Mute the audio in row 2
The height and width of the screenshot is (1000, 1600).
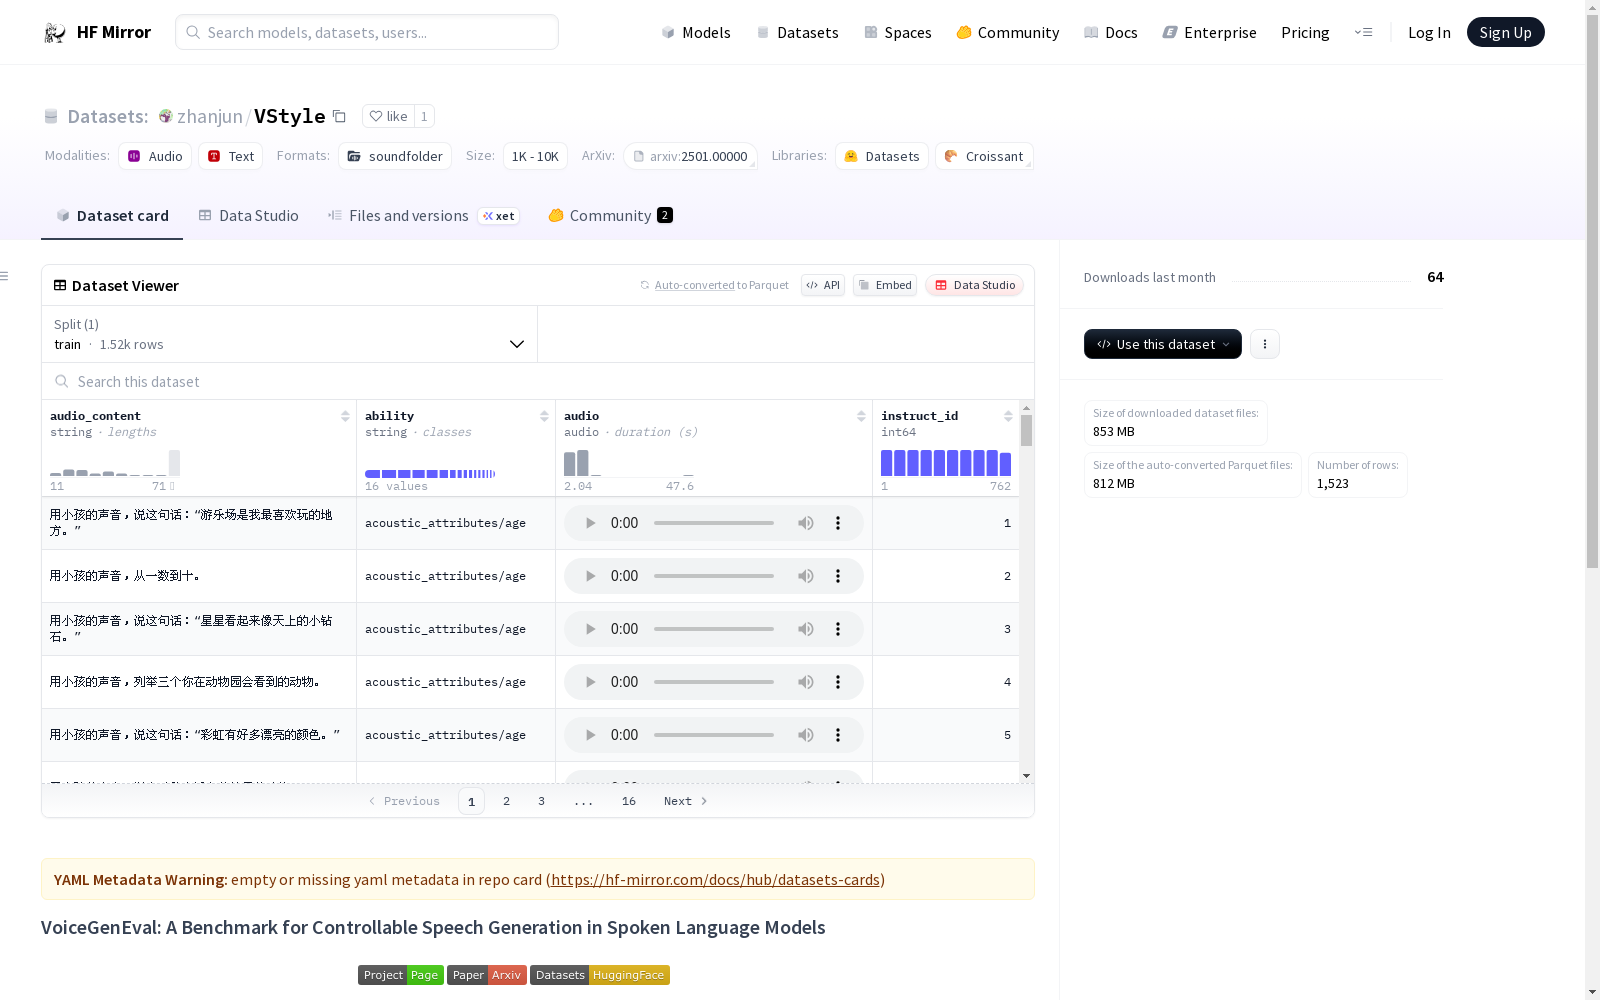pos(806,576)
